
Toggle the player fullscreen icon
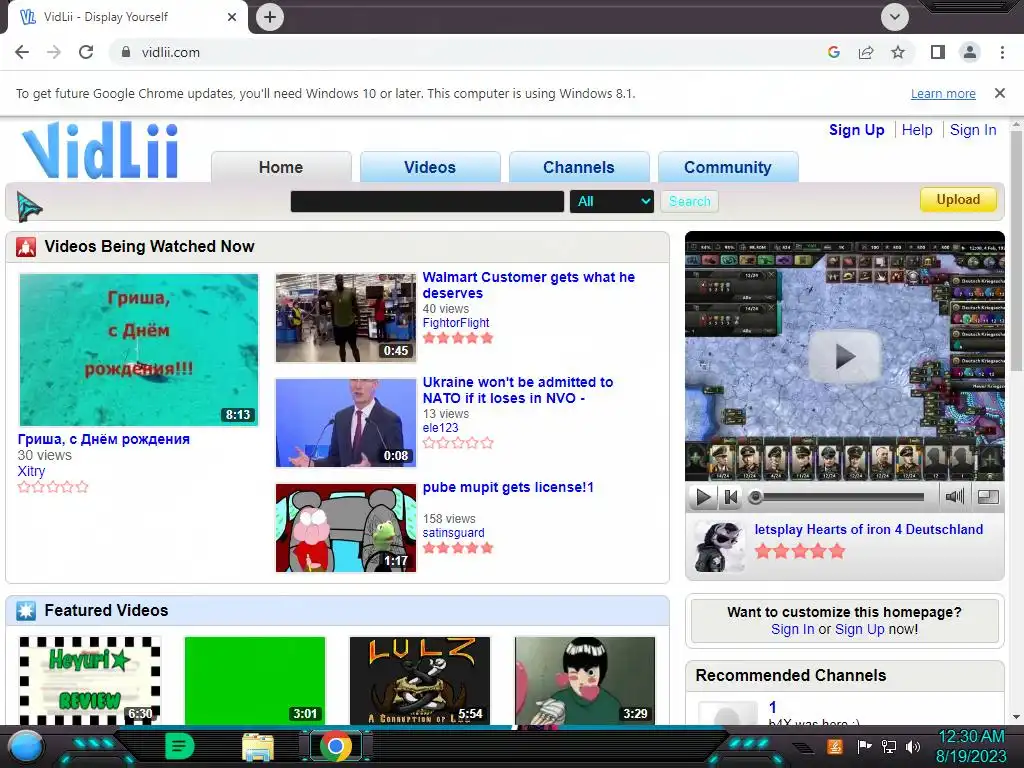click(x=988, y=497)
